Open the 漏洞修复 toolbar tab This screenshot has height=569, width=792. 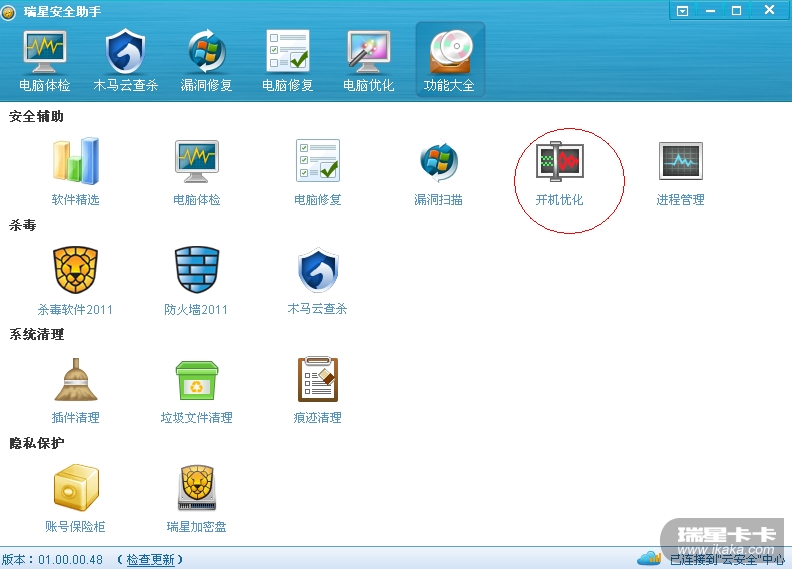207,61
